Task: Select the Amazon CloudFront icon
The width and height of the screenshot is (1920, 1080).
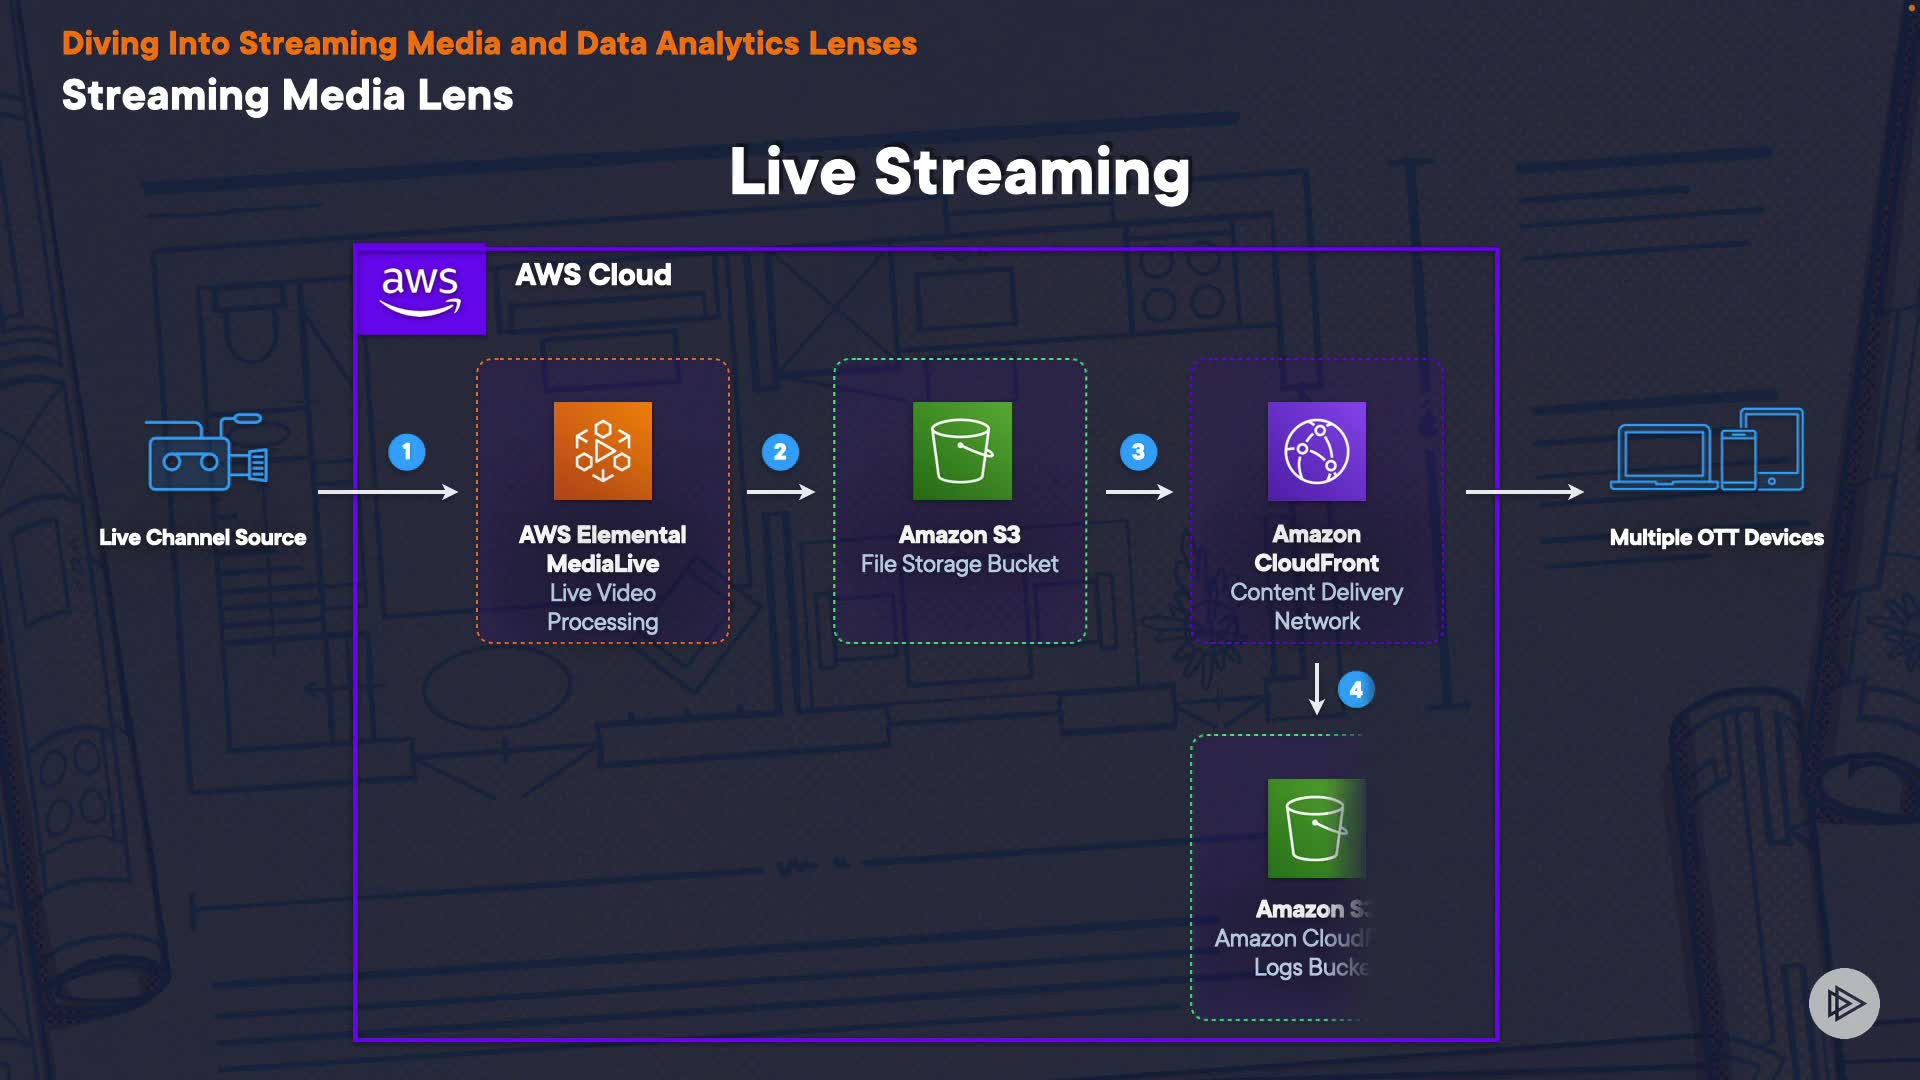Action: (x=1316, y=451)
